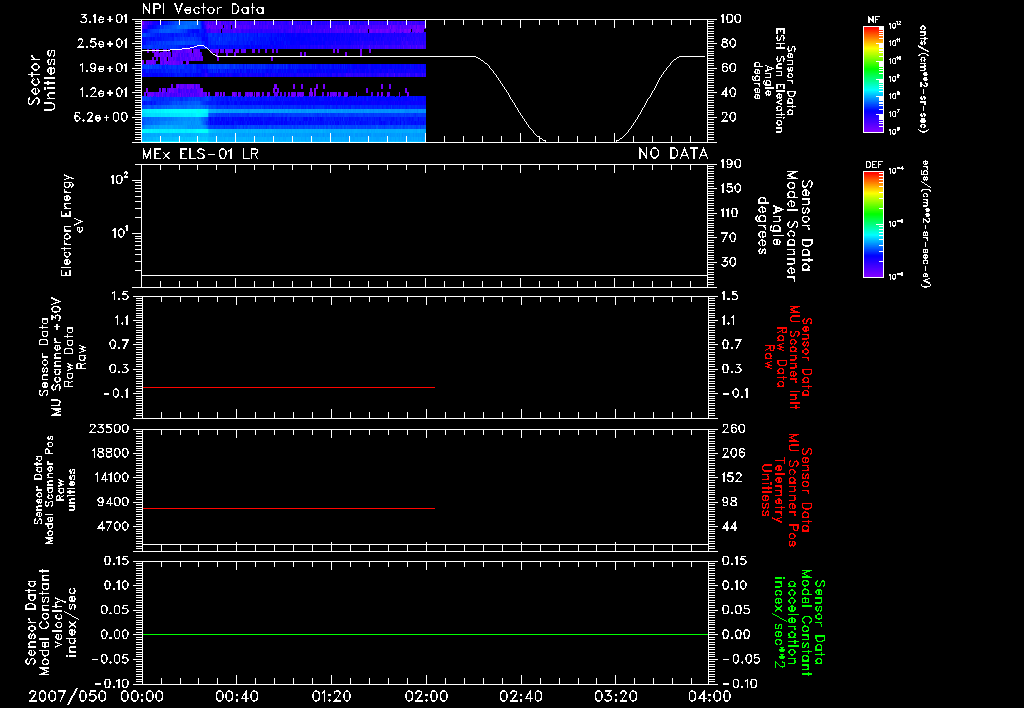Click the 'ergs/(cm**2-sr-sec-eV)' units label
Viewport: 1024px width, 708px height.
click(925, 224)
